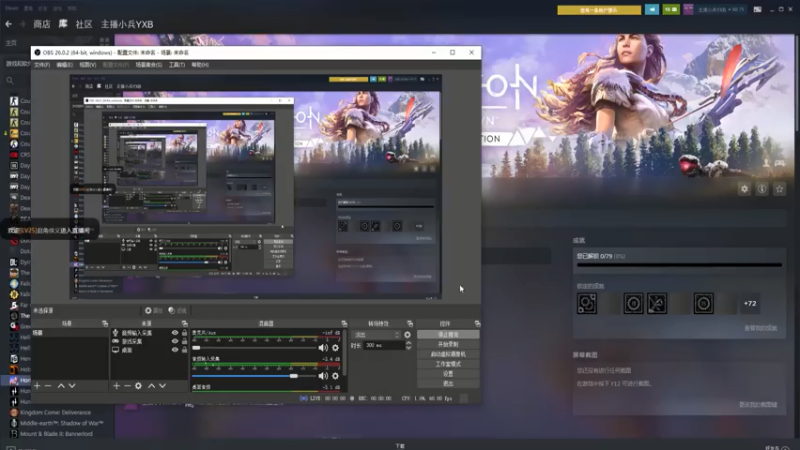Open audio input capture mixer settings gear
The width and height of the screenshot is (800, 450).
point(335,376)
